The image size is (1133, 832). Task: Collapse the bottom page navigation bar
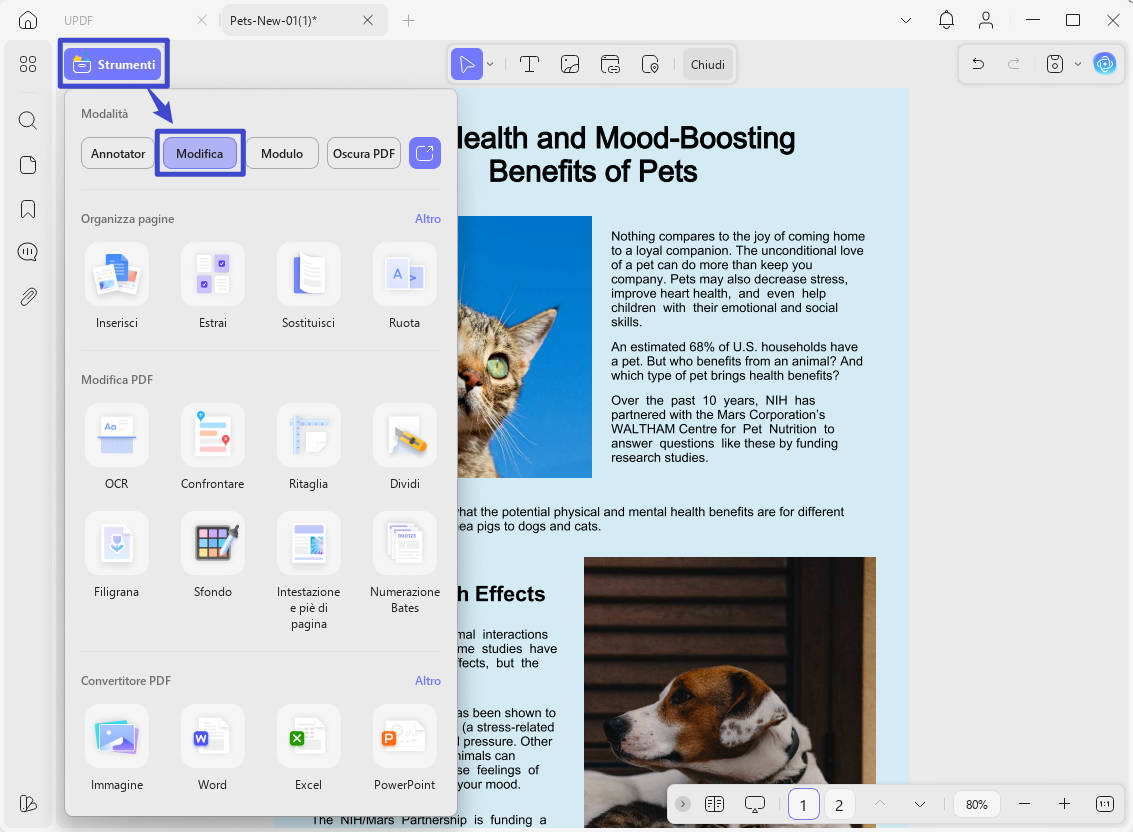[x=683, y=804]
